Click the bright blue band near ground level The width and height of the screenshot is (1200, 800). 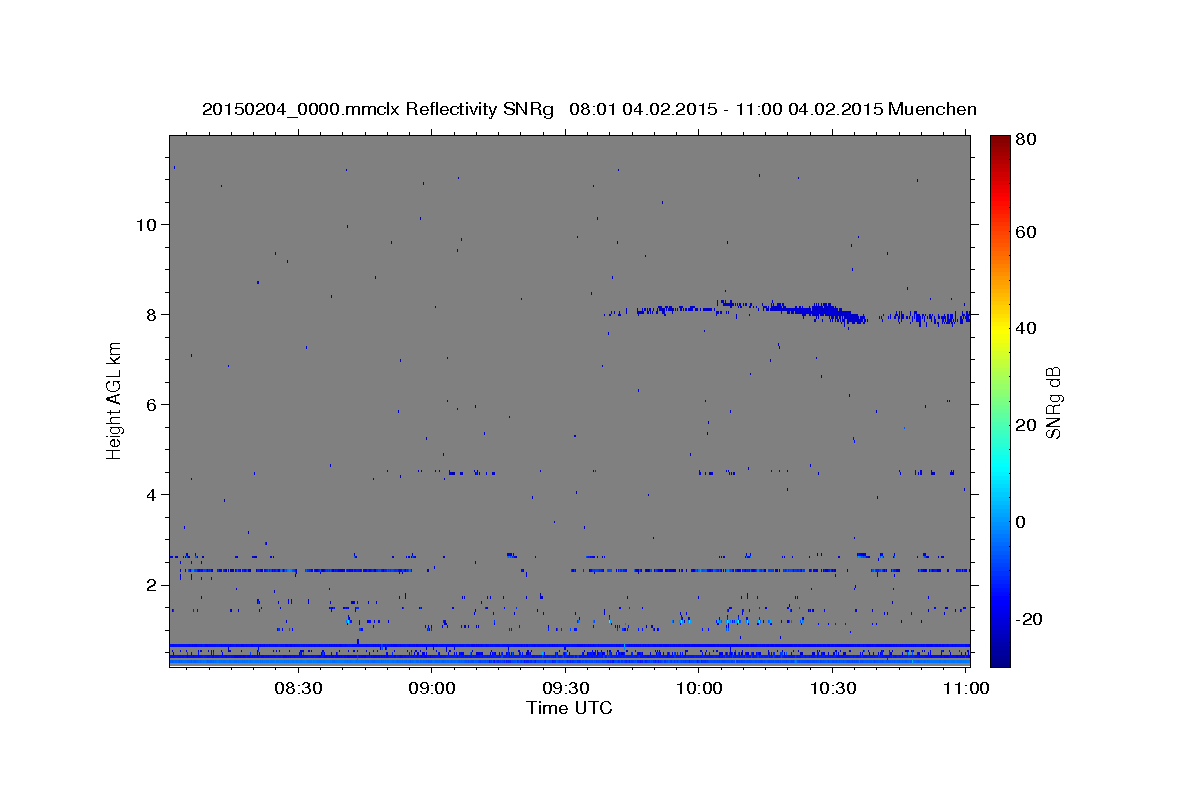[570, 660]
